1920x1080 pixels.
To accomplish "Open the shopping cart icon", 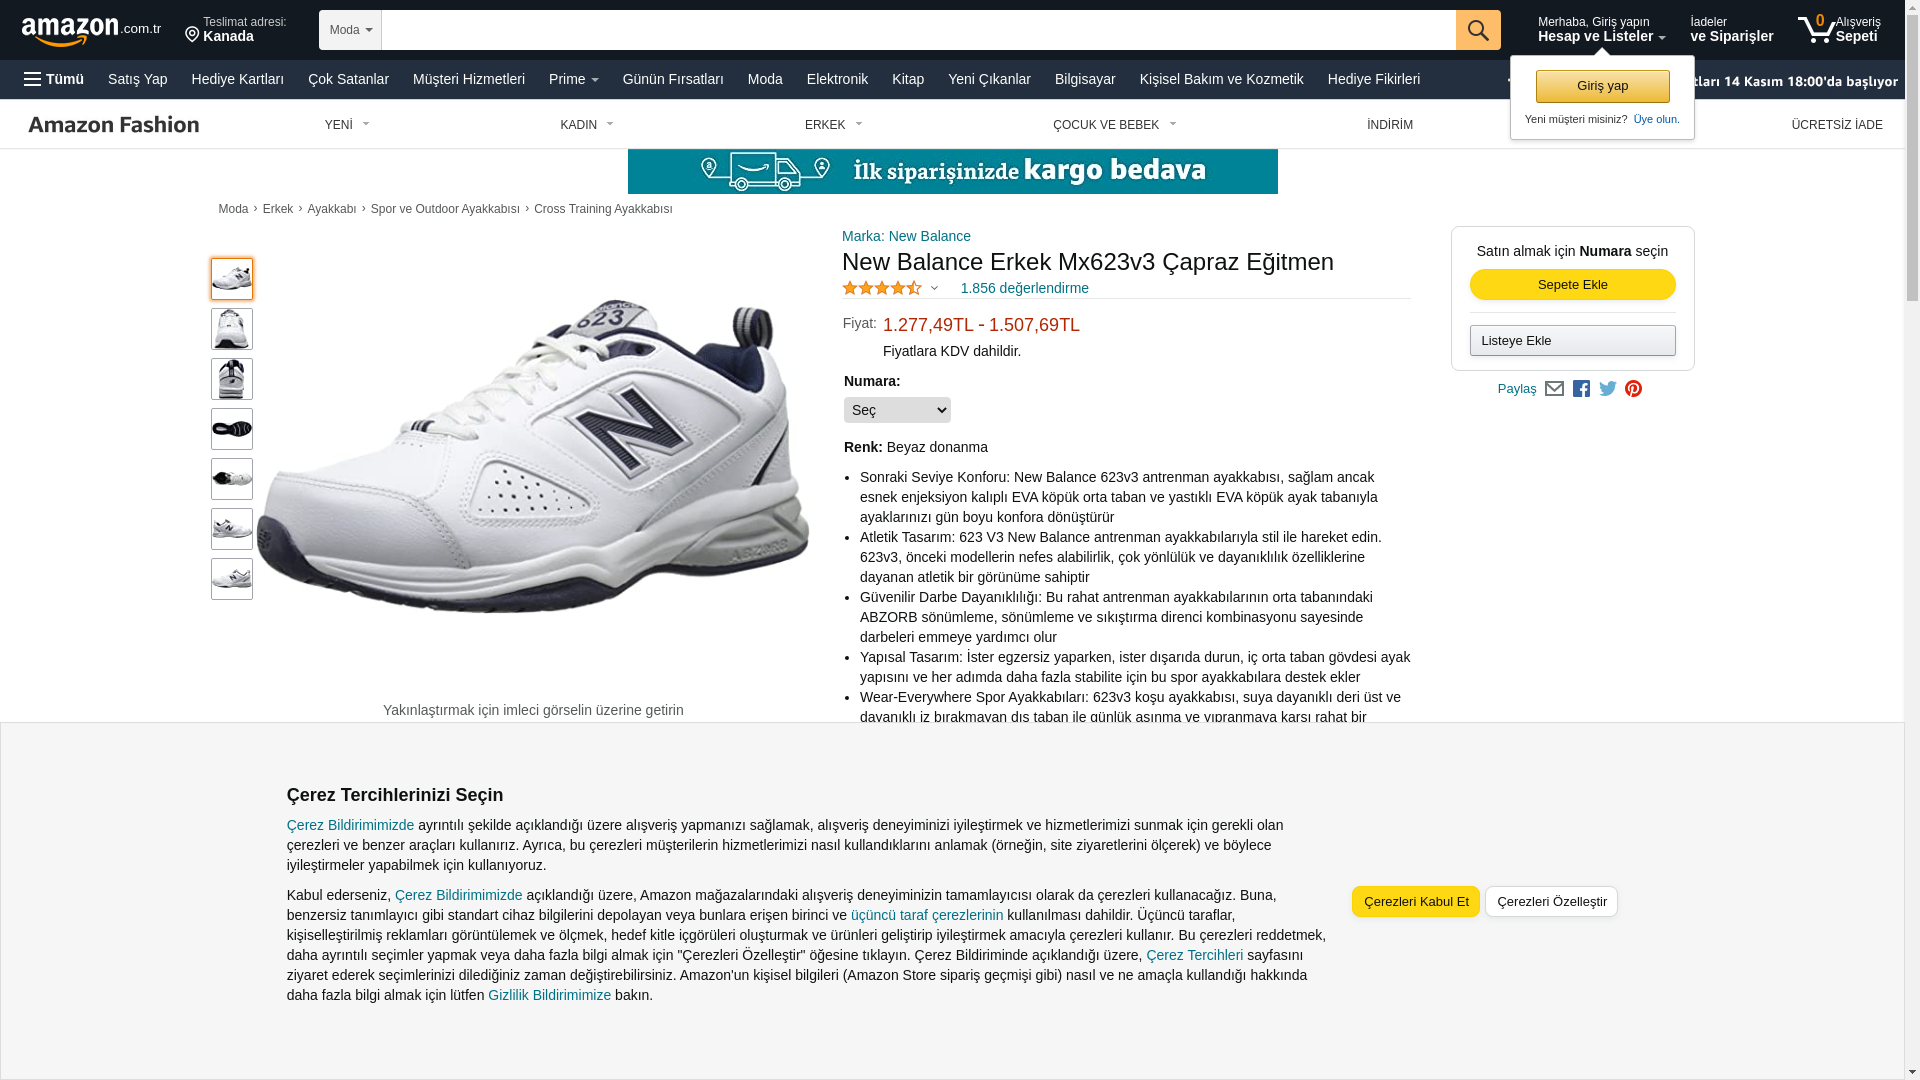I will [1816, 29].
